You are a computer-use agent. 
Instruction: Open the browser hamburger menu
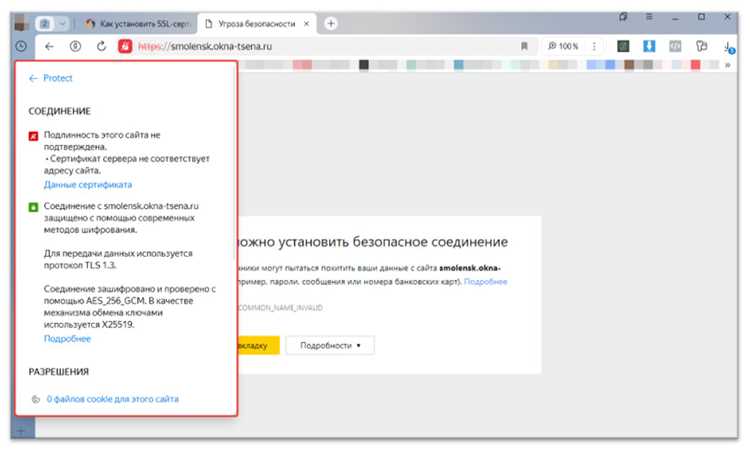[x=649, y=17]
